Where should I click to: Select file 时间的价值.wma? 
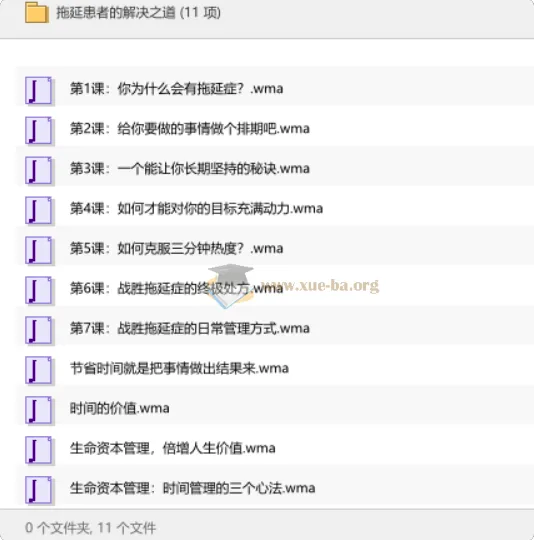pos(119,408)
